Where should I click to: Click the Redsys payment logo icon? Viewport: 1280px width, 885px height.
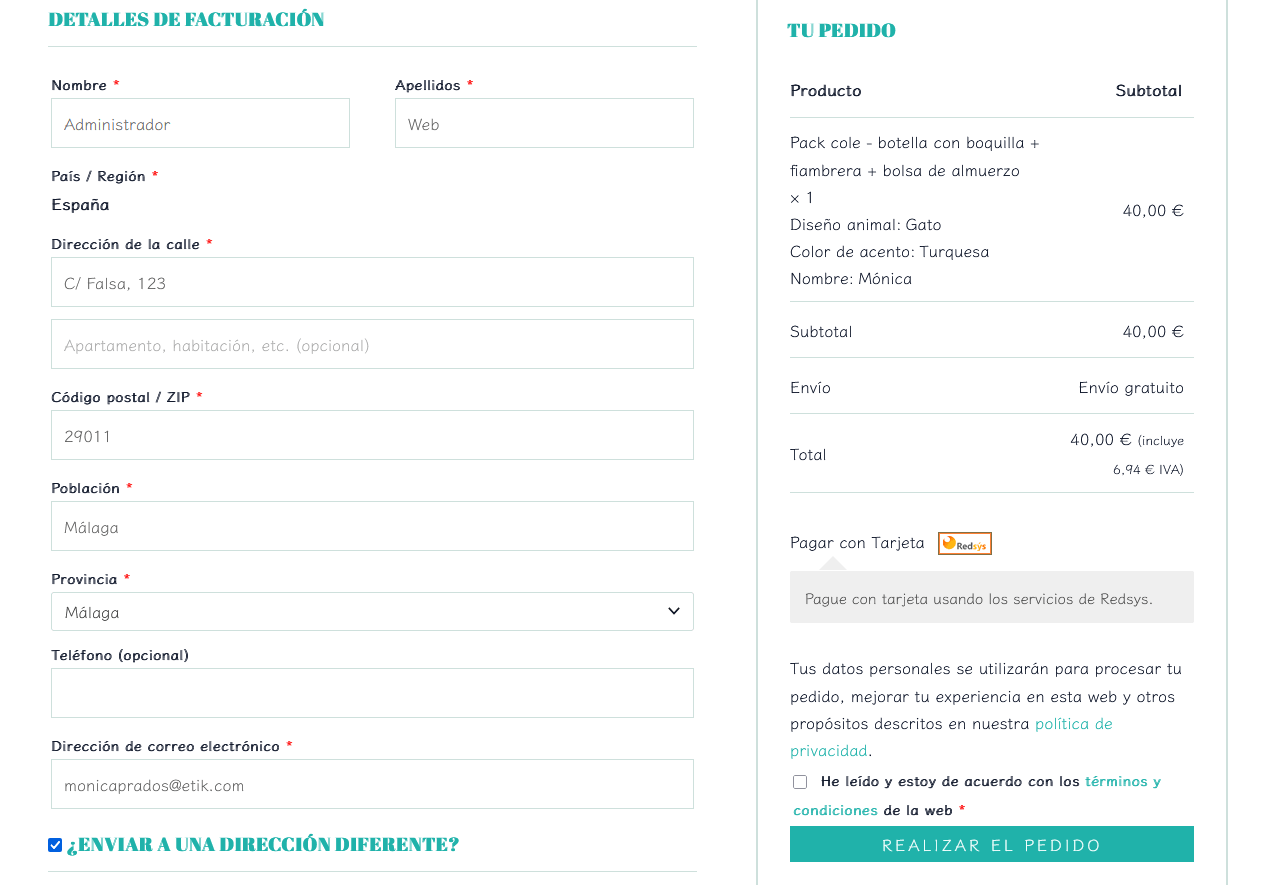click(964, 543)
